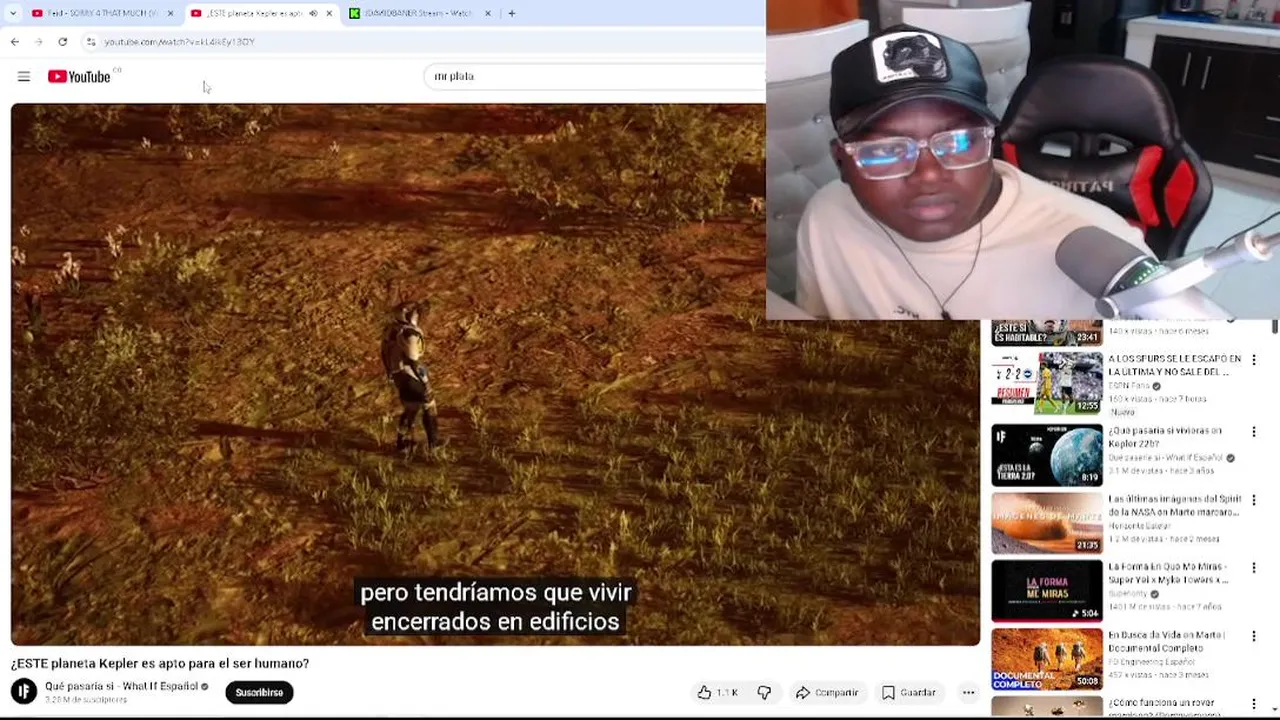This screenshot has height=720, width=1280.
Task: Open more actions ellipsis below video
Action: tap(968, 692)
